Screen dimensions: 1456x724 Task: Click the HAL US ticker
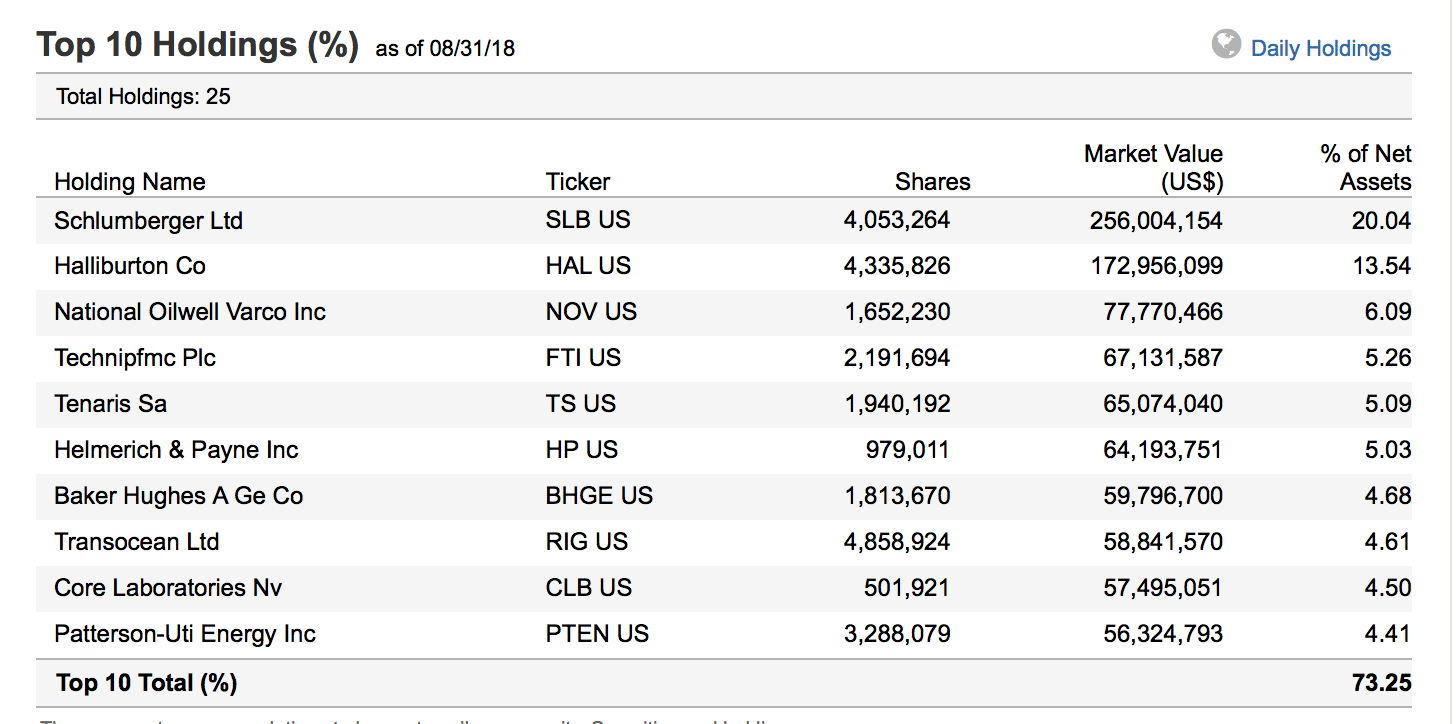pyautogui.click(x=589, y=265)
